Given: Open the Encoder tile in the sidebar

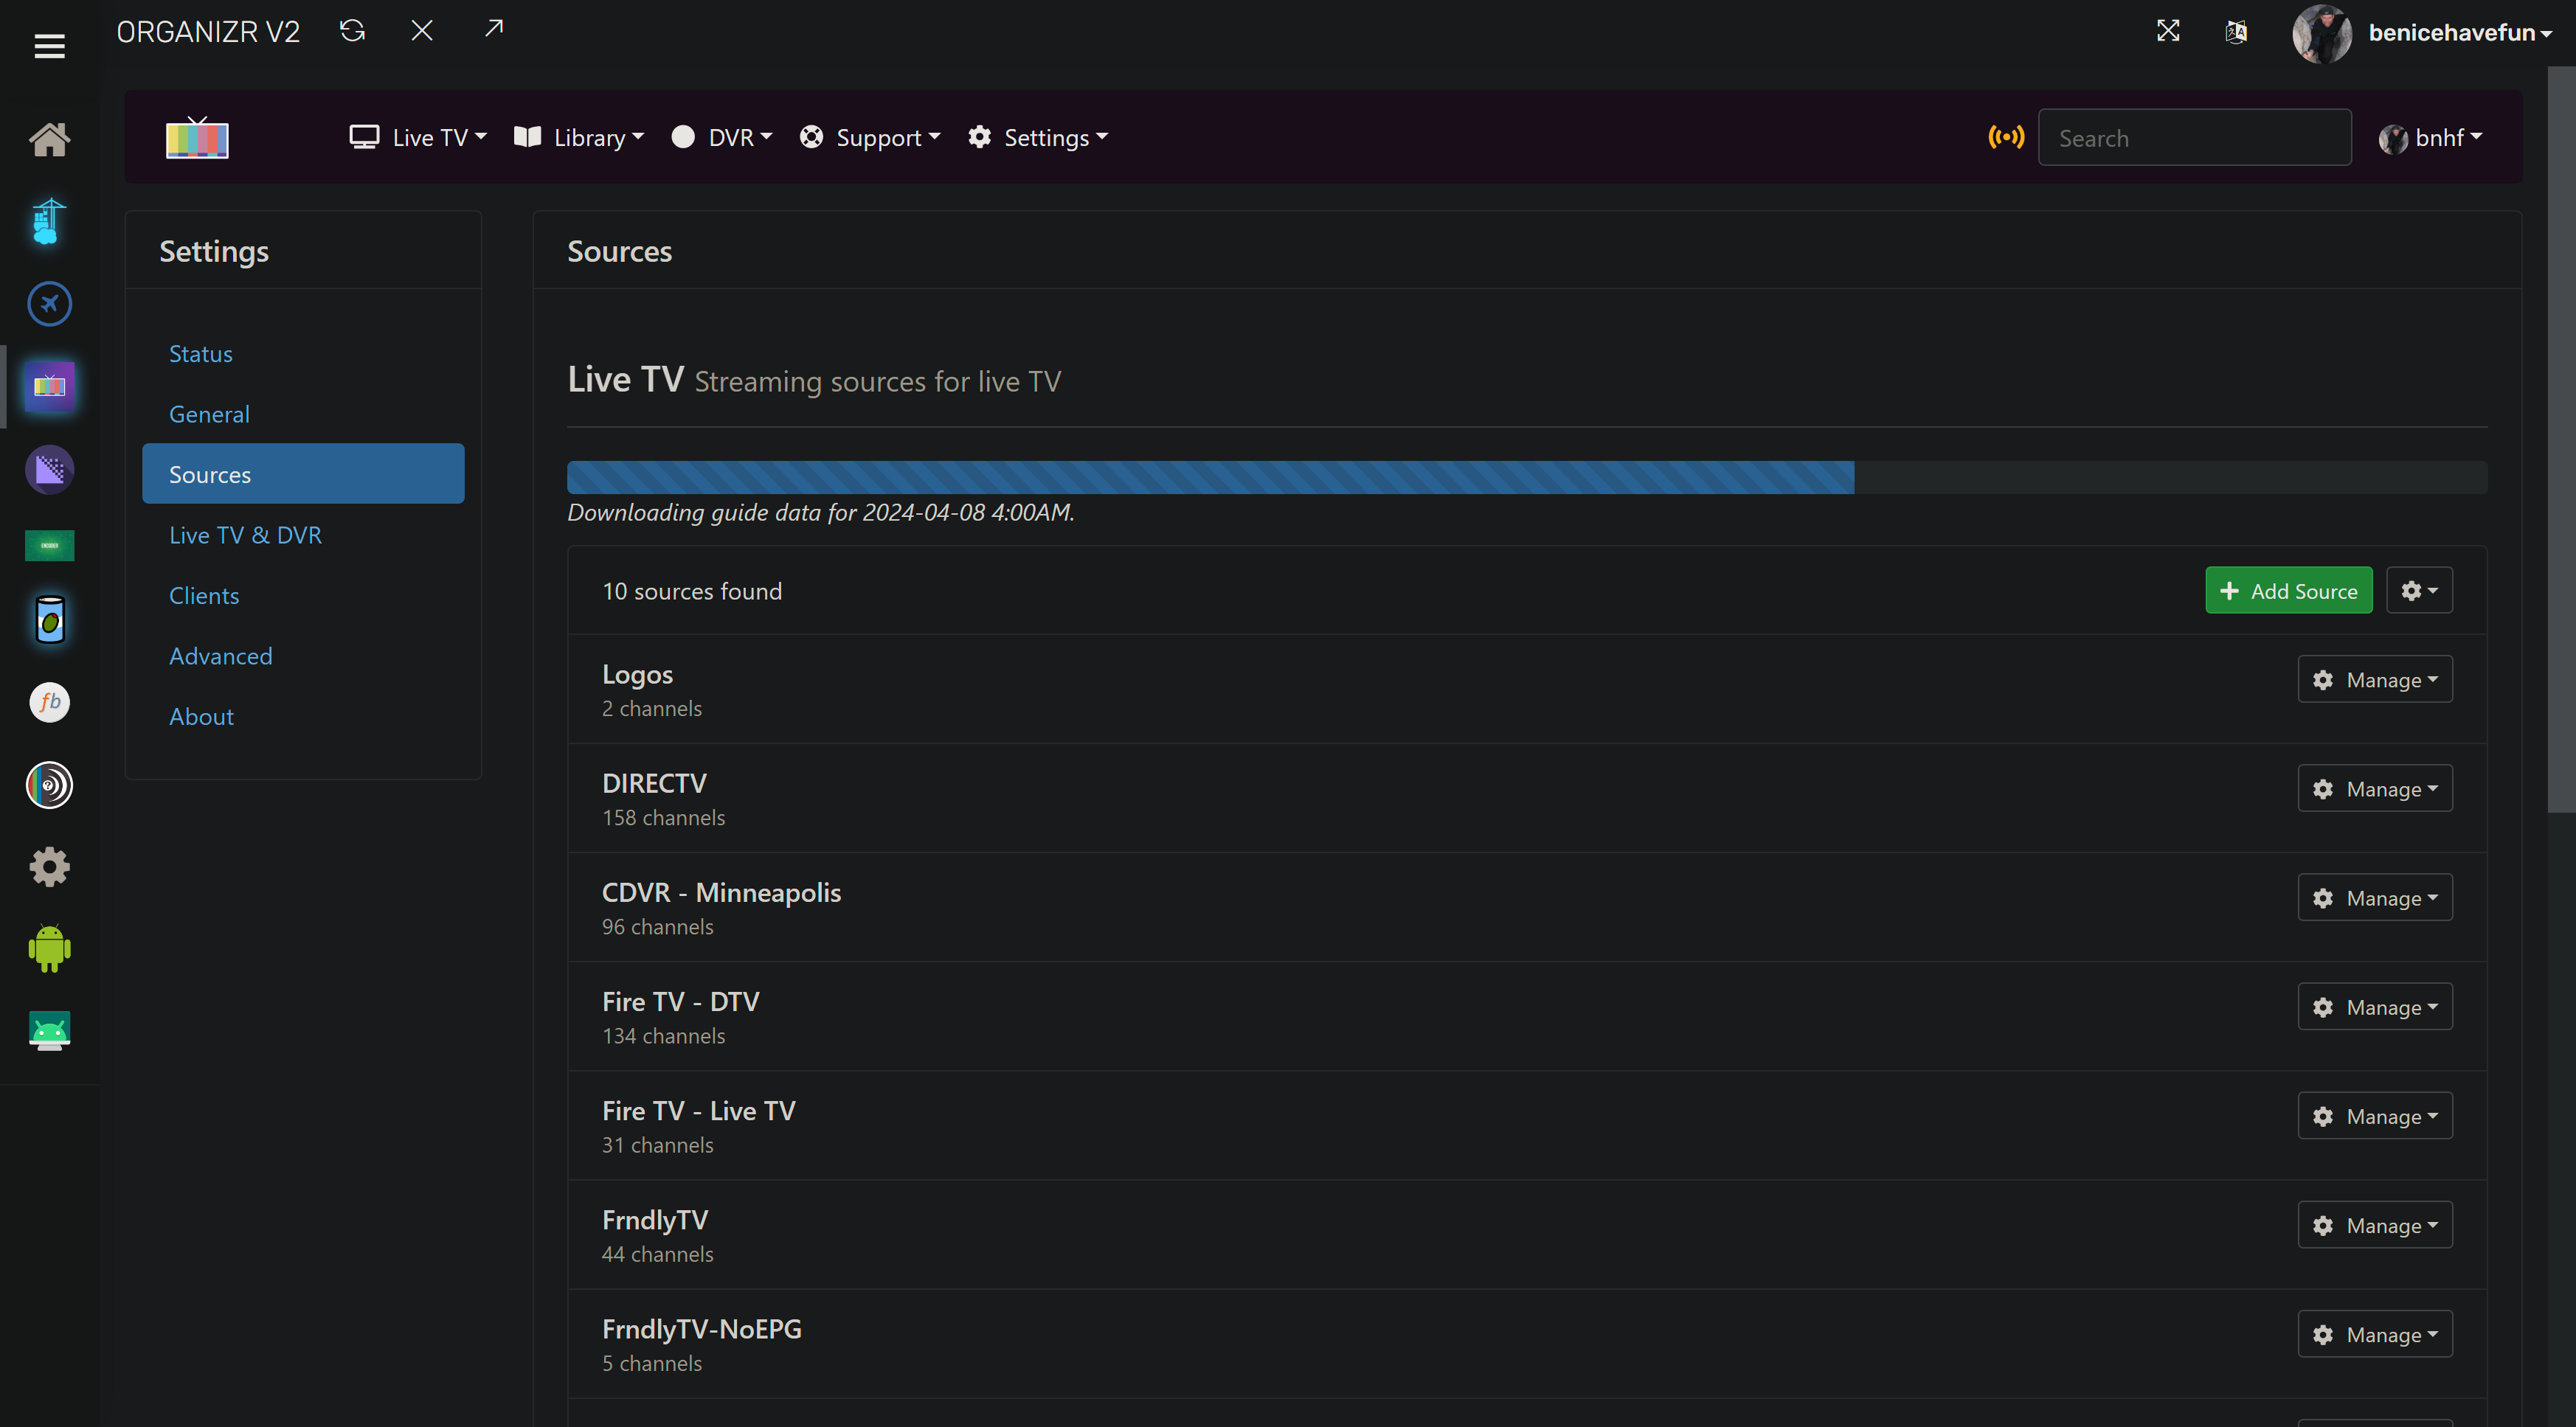Looking at the screenshot, I should tap(49, 545).
